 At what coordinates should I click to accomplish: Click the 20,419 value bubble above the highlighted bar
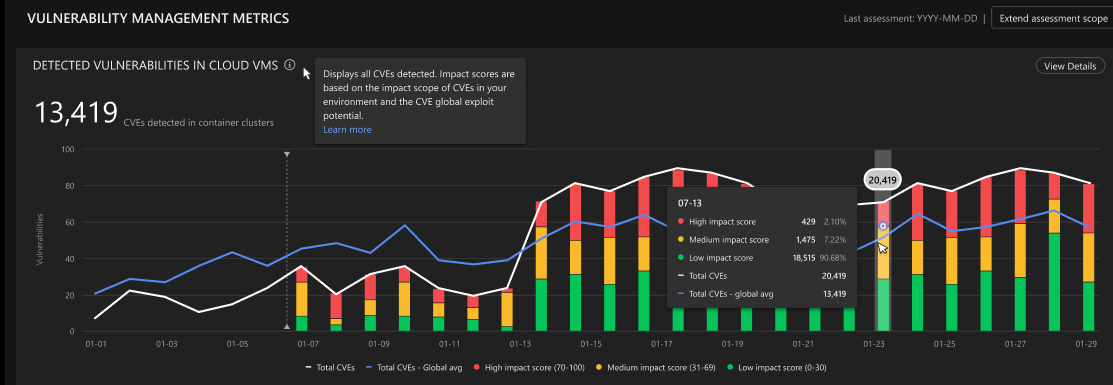pyautogui.click(x=882, y=180)
